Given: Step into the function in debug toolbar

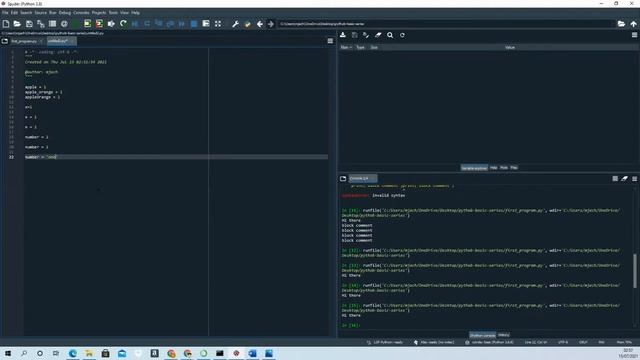Looking at the screenshot, I should click(158, 24).
